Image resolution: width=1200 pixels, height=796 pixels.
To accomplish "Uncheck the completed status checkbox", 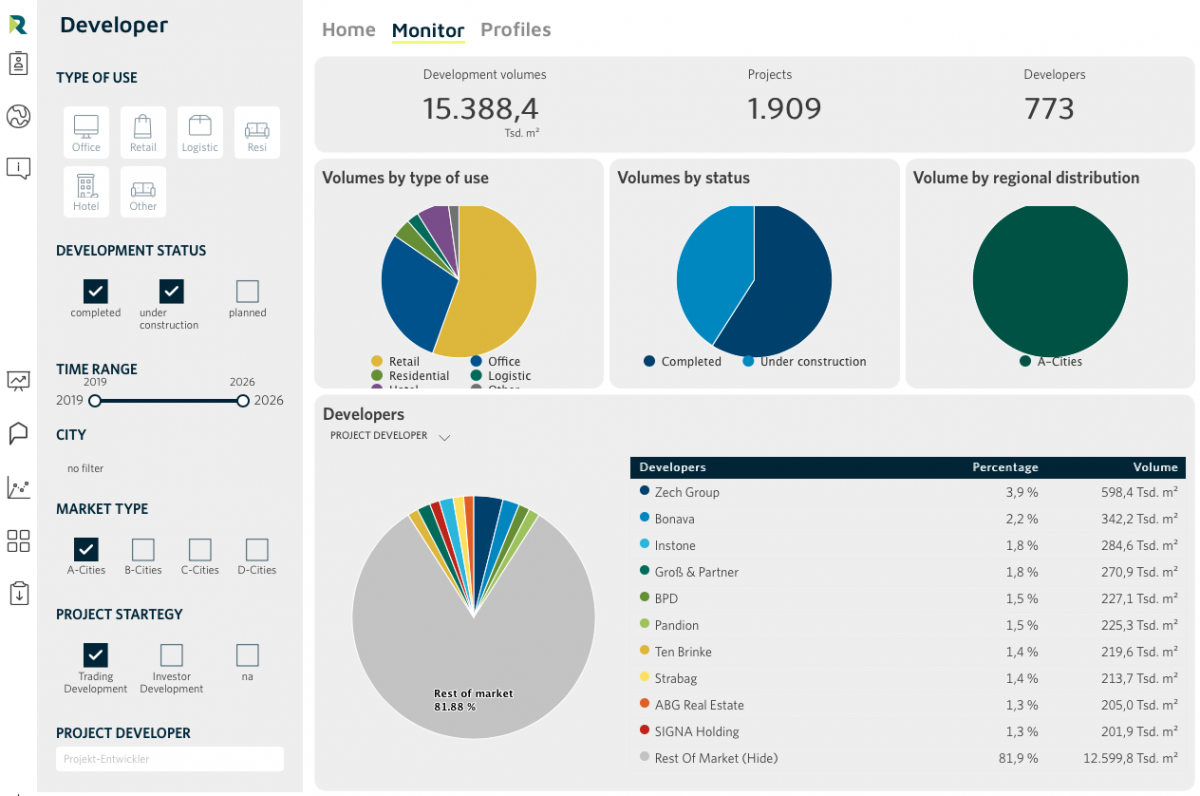I will pos(95,291).
